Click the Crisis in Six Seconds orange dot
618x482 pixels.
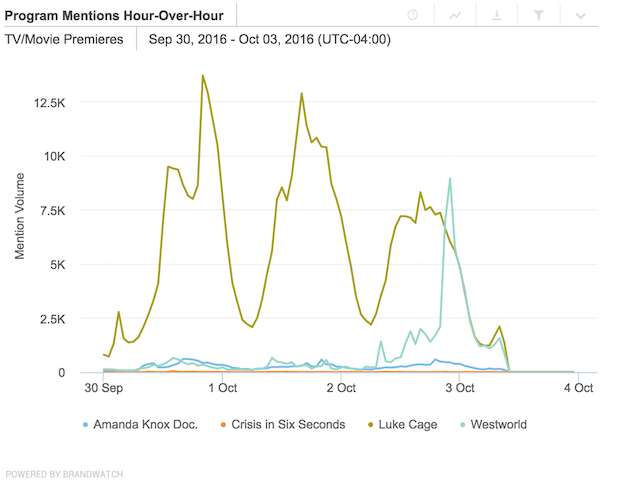pyautogui.click(x=222, y=425)
